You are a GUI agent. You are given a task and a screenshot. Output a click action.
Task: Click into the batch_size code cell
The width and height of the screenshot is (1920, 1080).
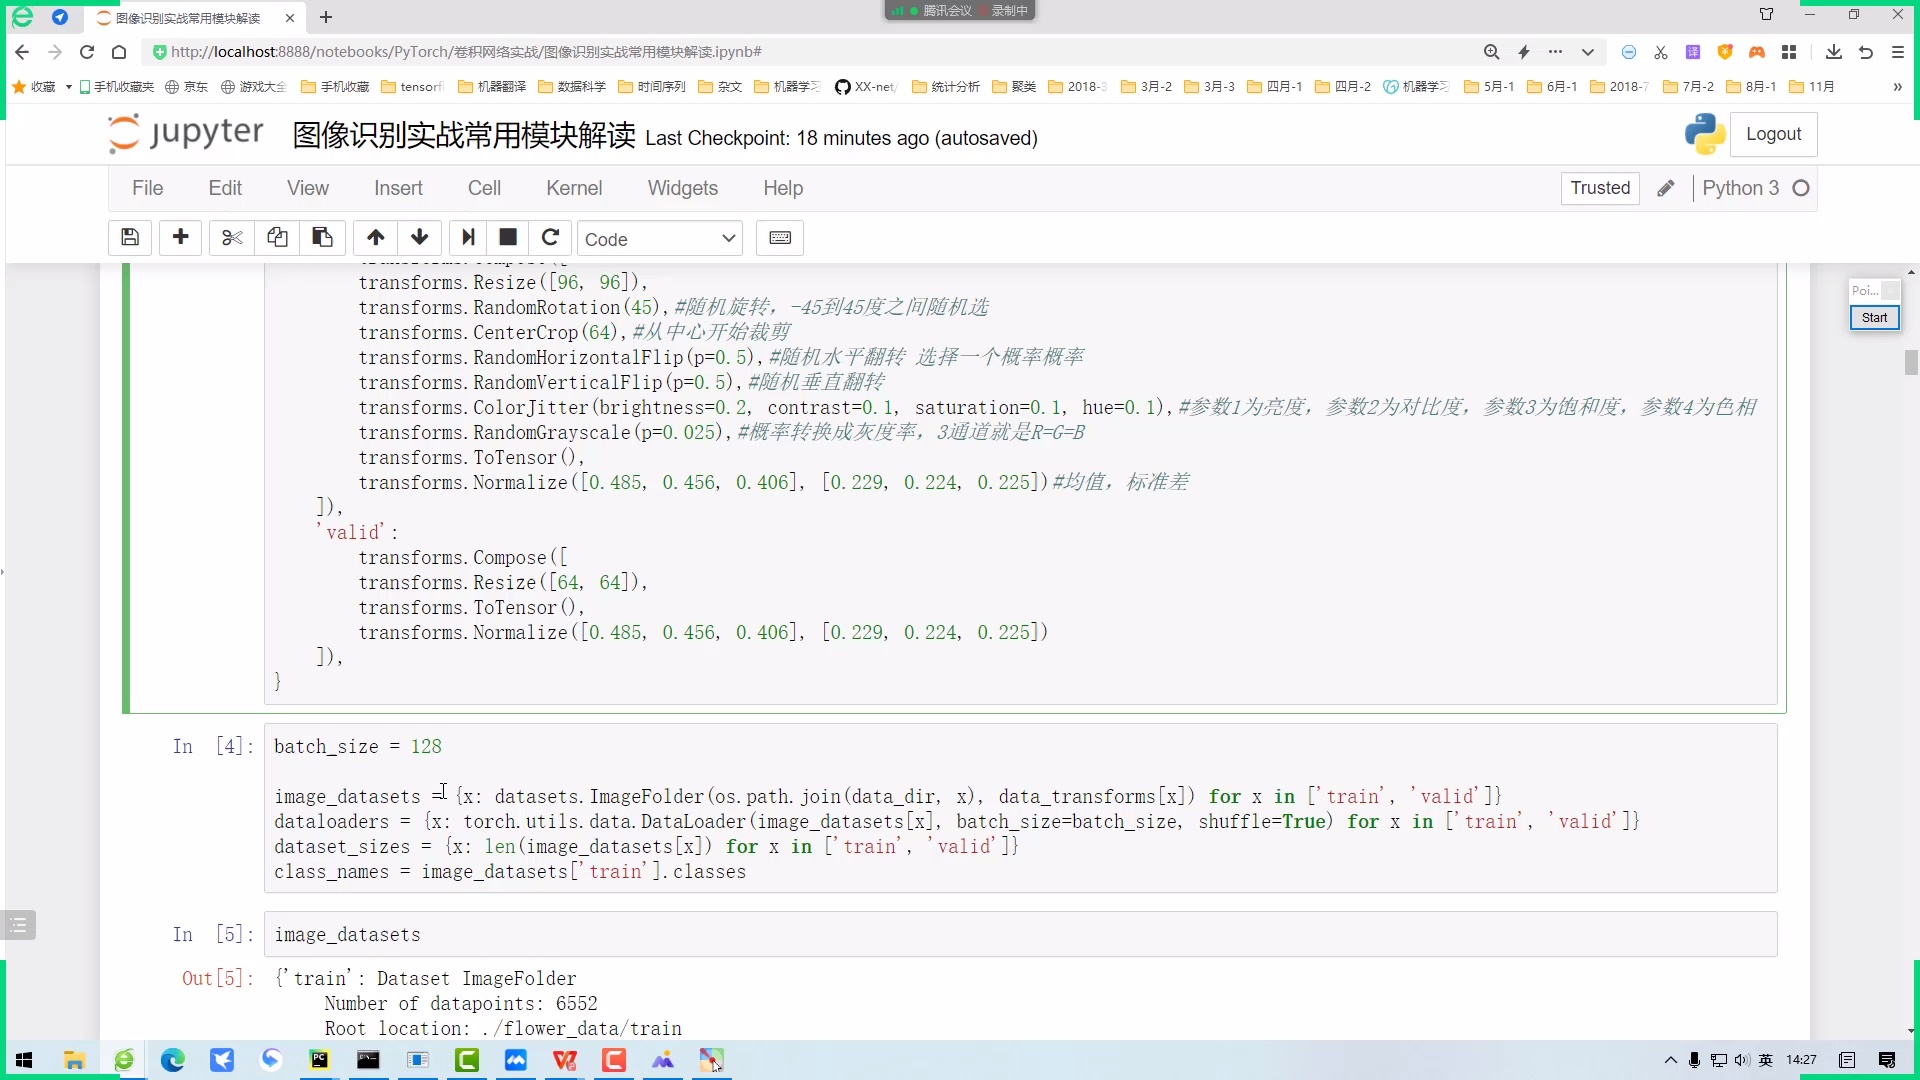[x=1020, y=808]
